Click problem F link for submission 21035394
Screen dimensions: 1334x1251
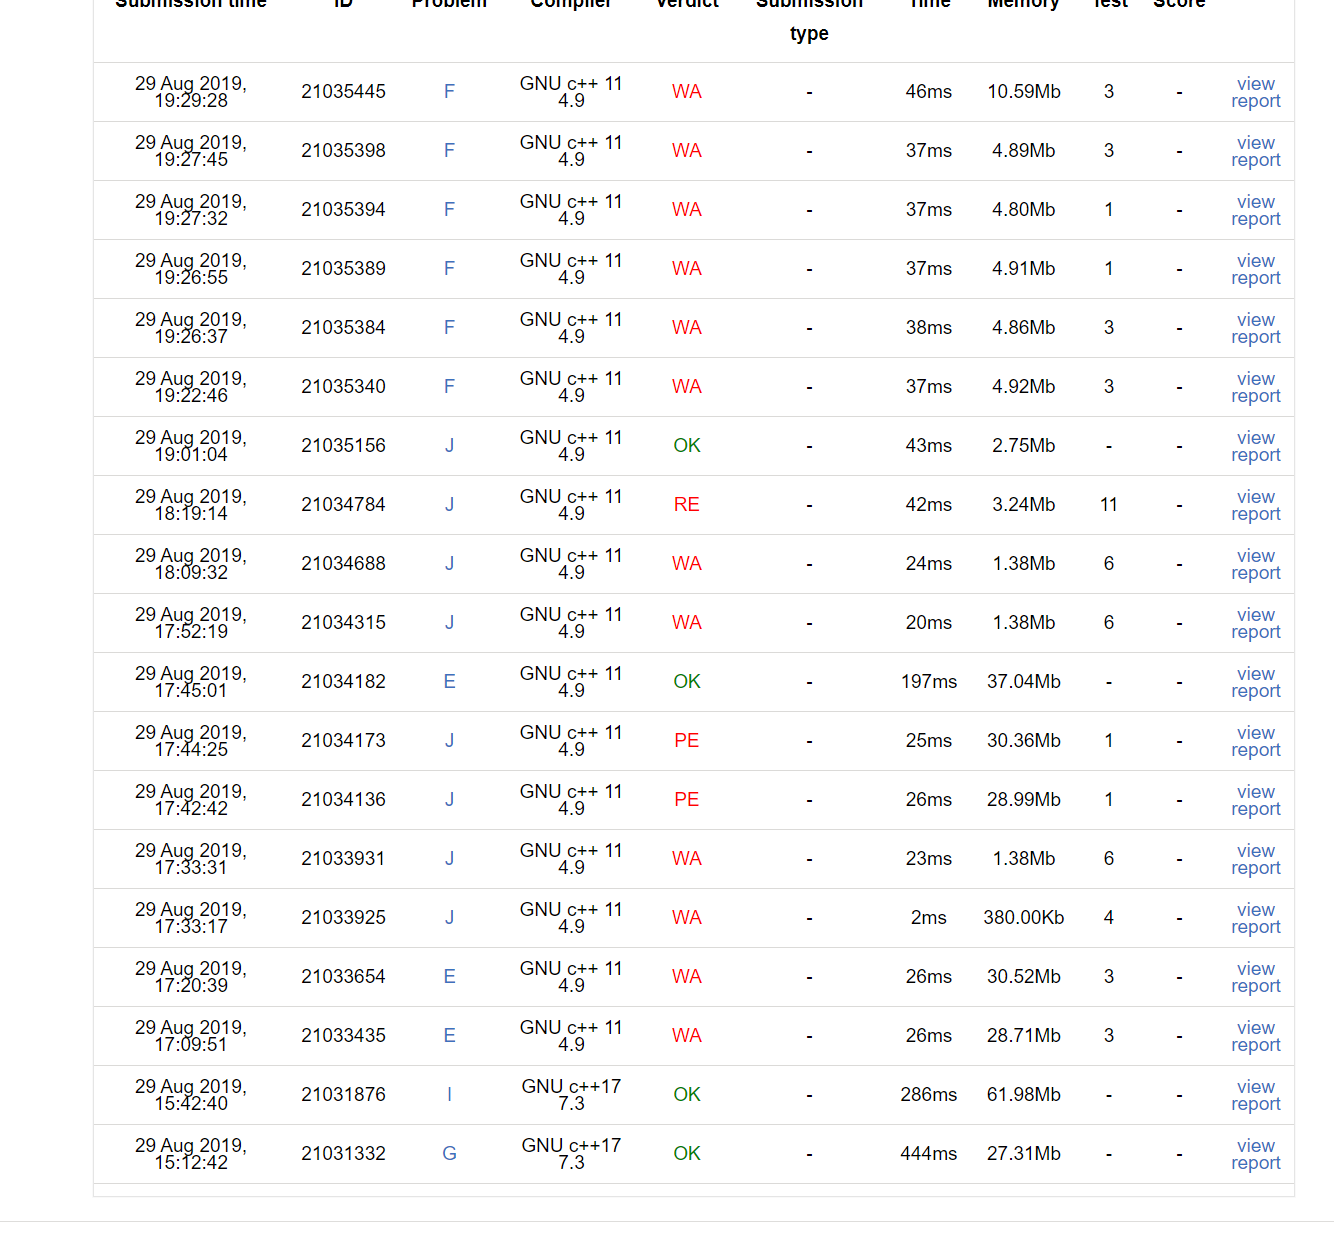point(449,210)
